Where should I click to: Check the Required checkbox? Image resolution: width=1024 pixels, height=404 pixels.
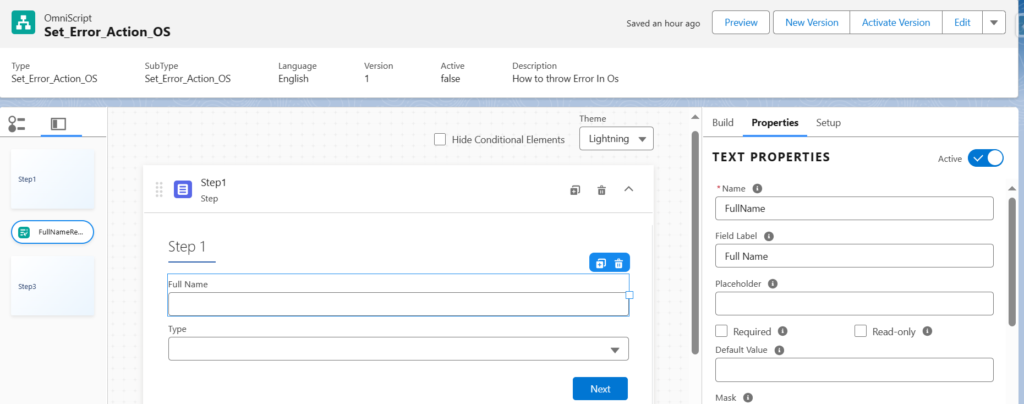[722, 331]
